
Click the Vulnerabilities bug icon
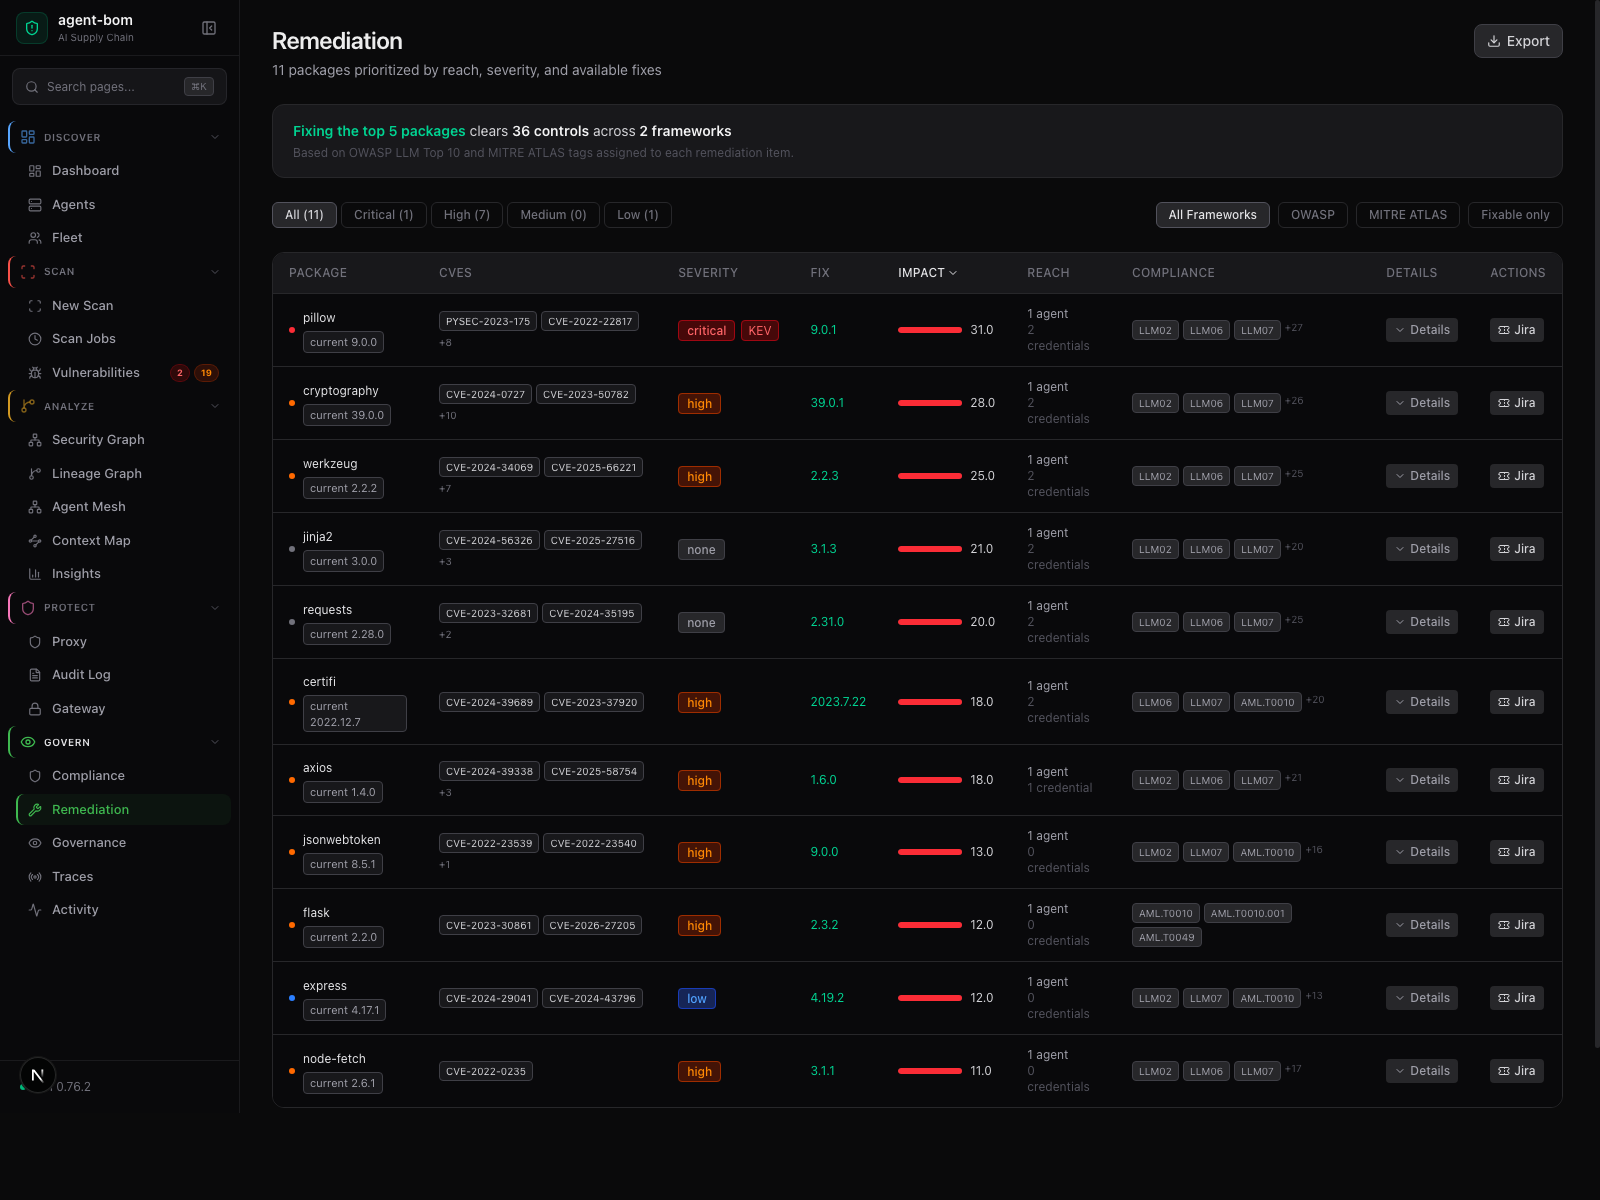(x=35, y=373)
